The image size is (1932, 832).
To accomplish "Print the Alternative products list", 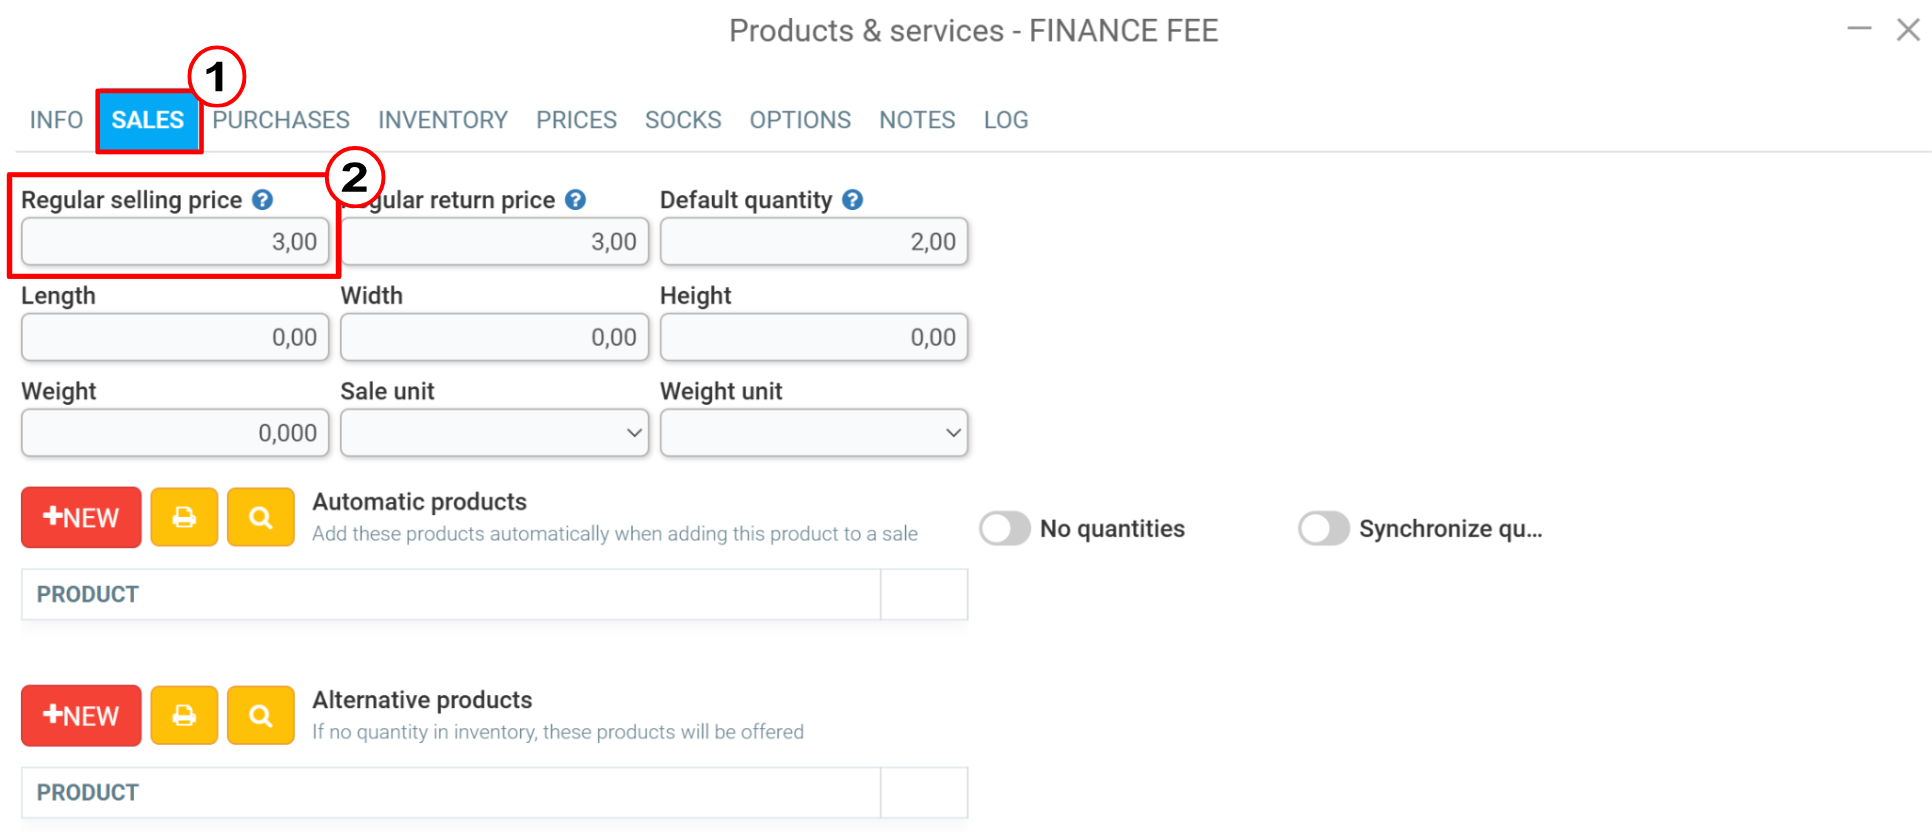I will tap(184, 715).
